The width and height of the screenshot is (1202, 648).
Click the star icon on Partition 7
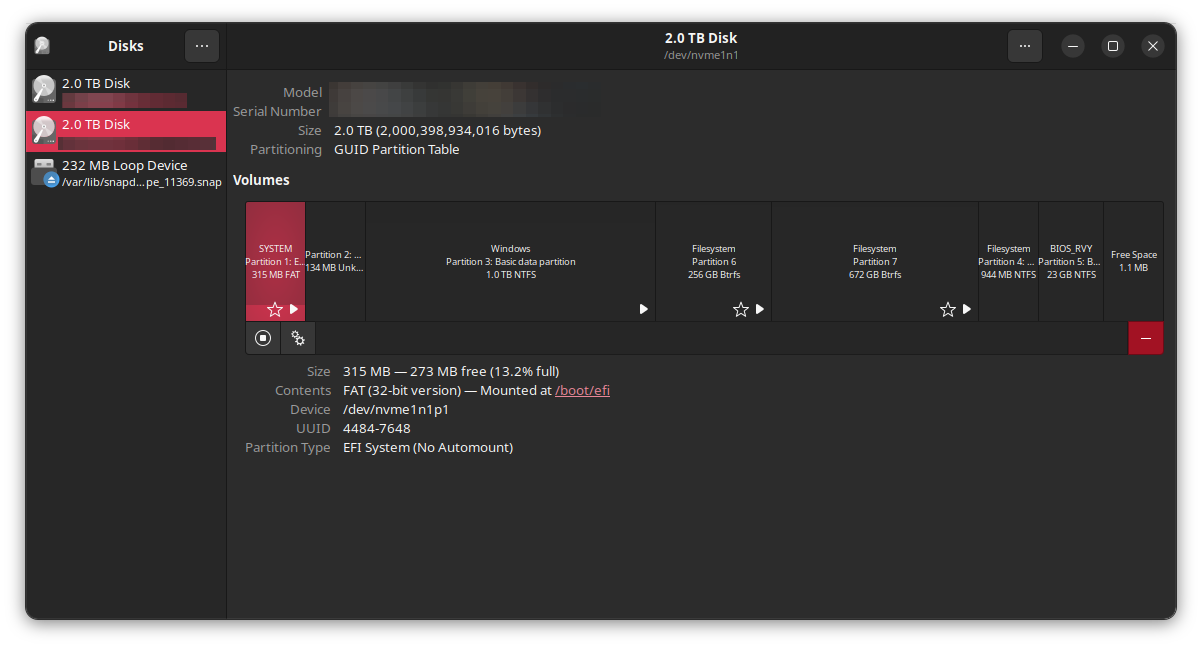coord(947,310)
